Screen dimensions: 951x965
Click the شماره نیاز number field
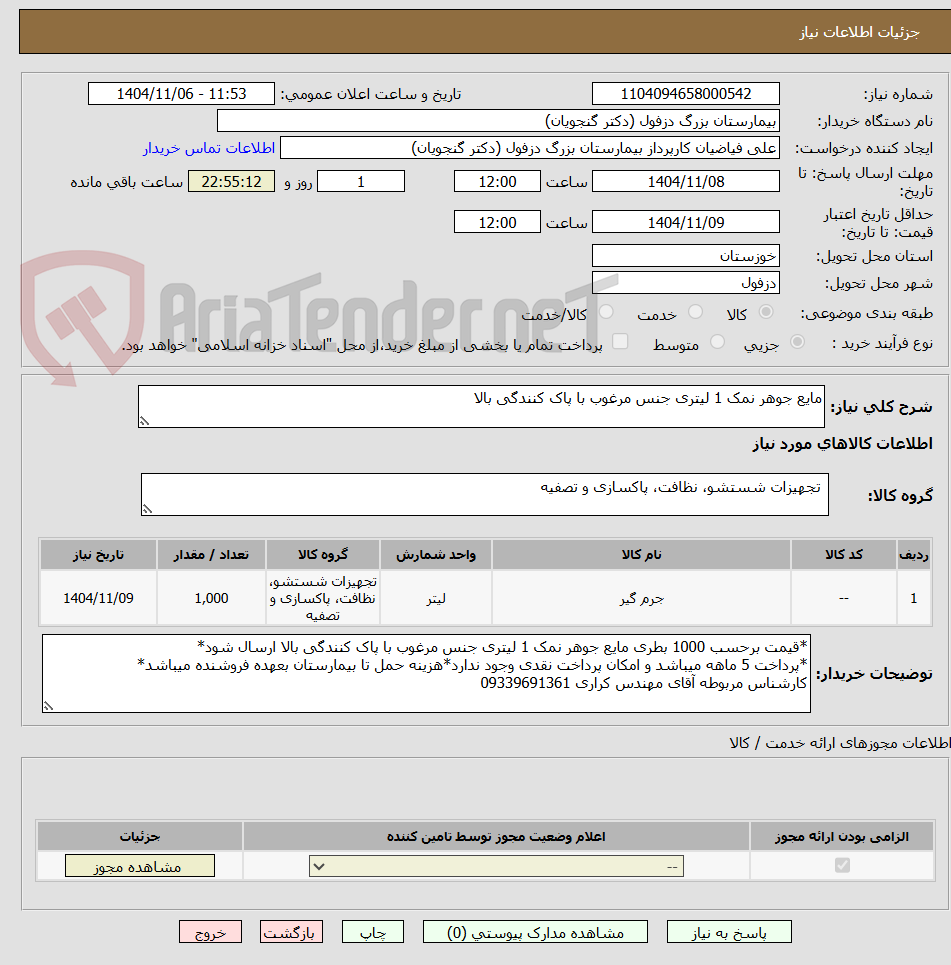point(686,94)
